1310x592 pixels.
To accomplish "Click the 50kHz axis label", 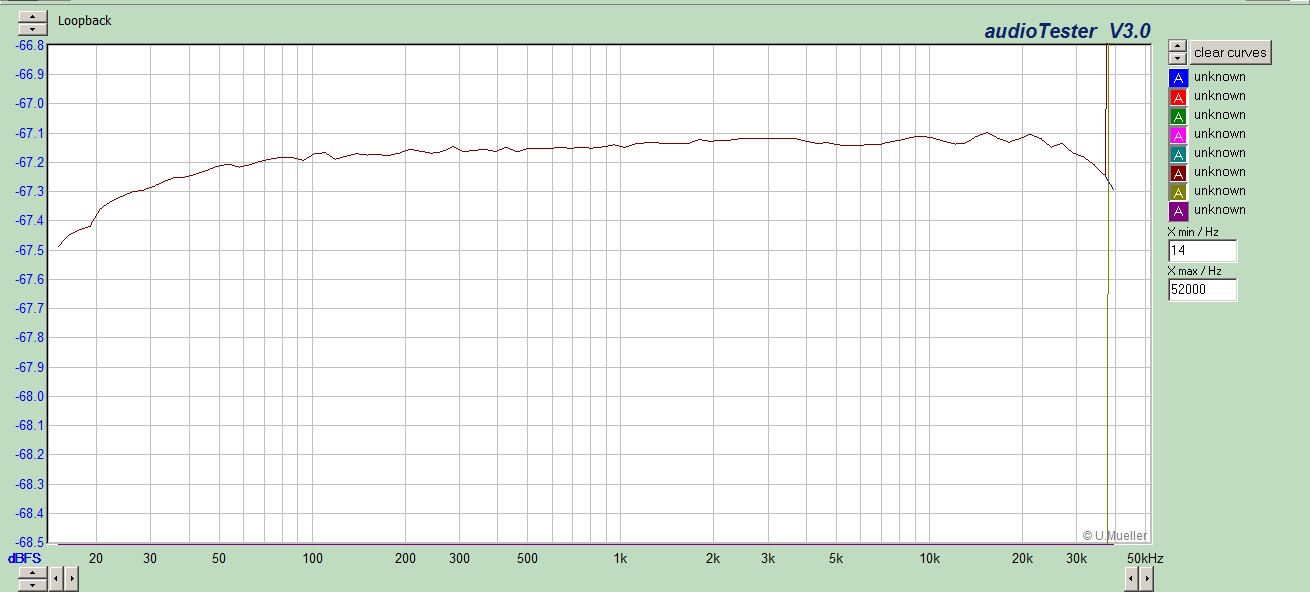I will [x=1146, y=557].
